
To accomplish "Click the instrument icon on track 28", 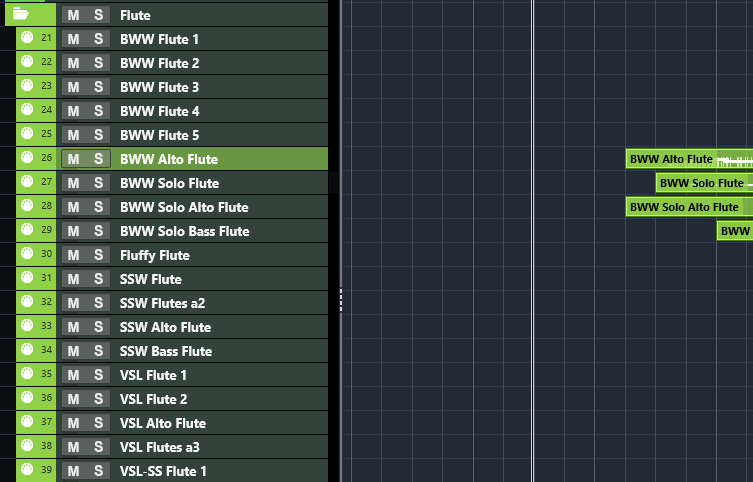I will coord(27,207).
